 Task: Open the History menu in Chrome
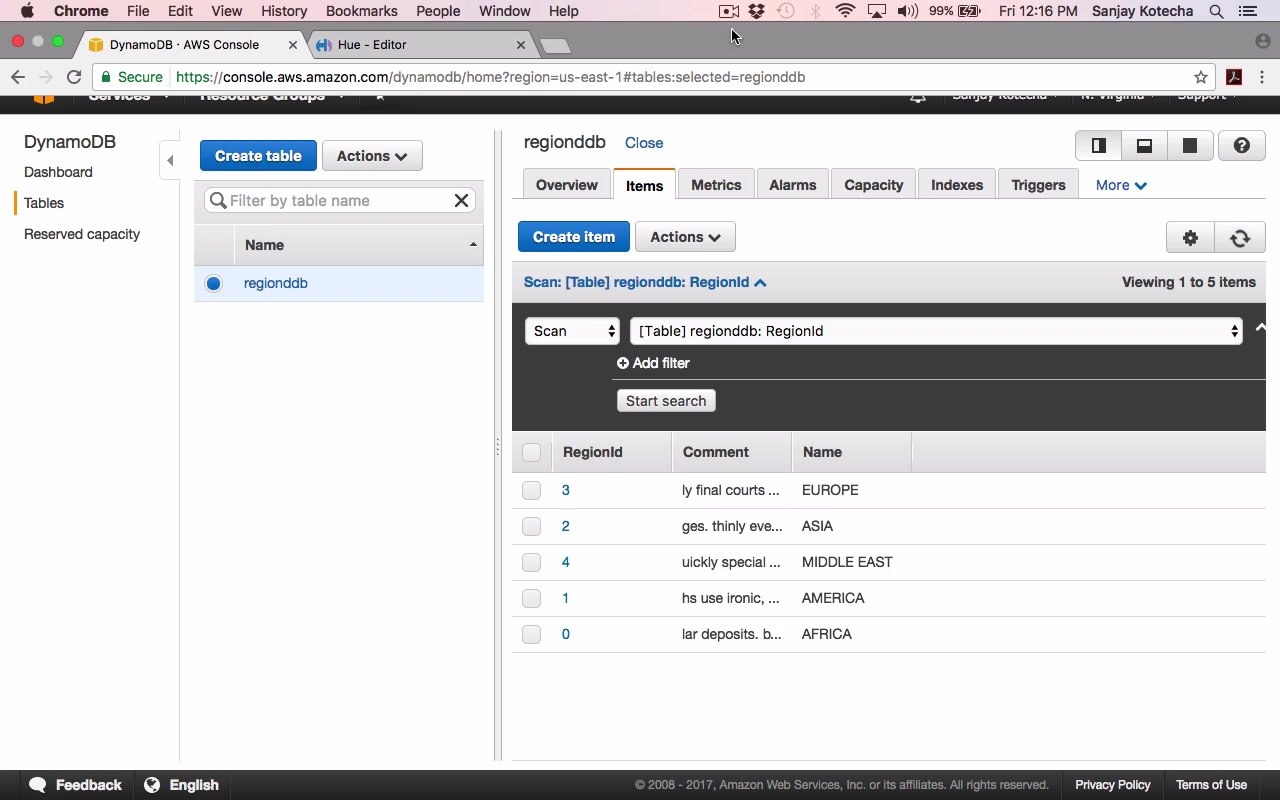[284, 11]
